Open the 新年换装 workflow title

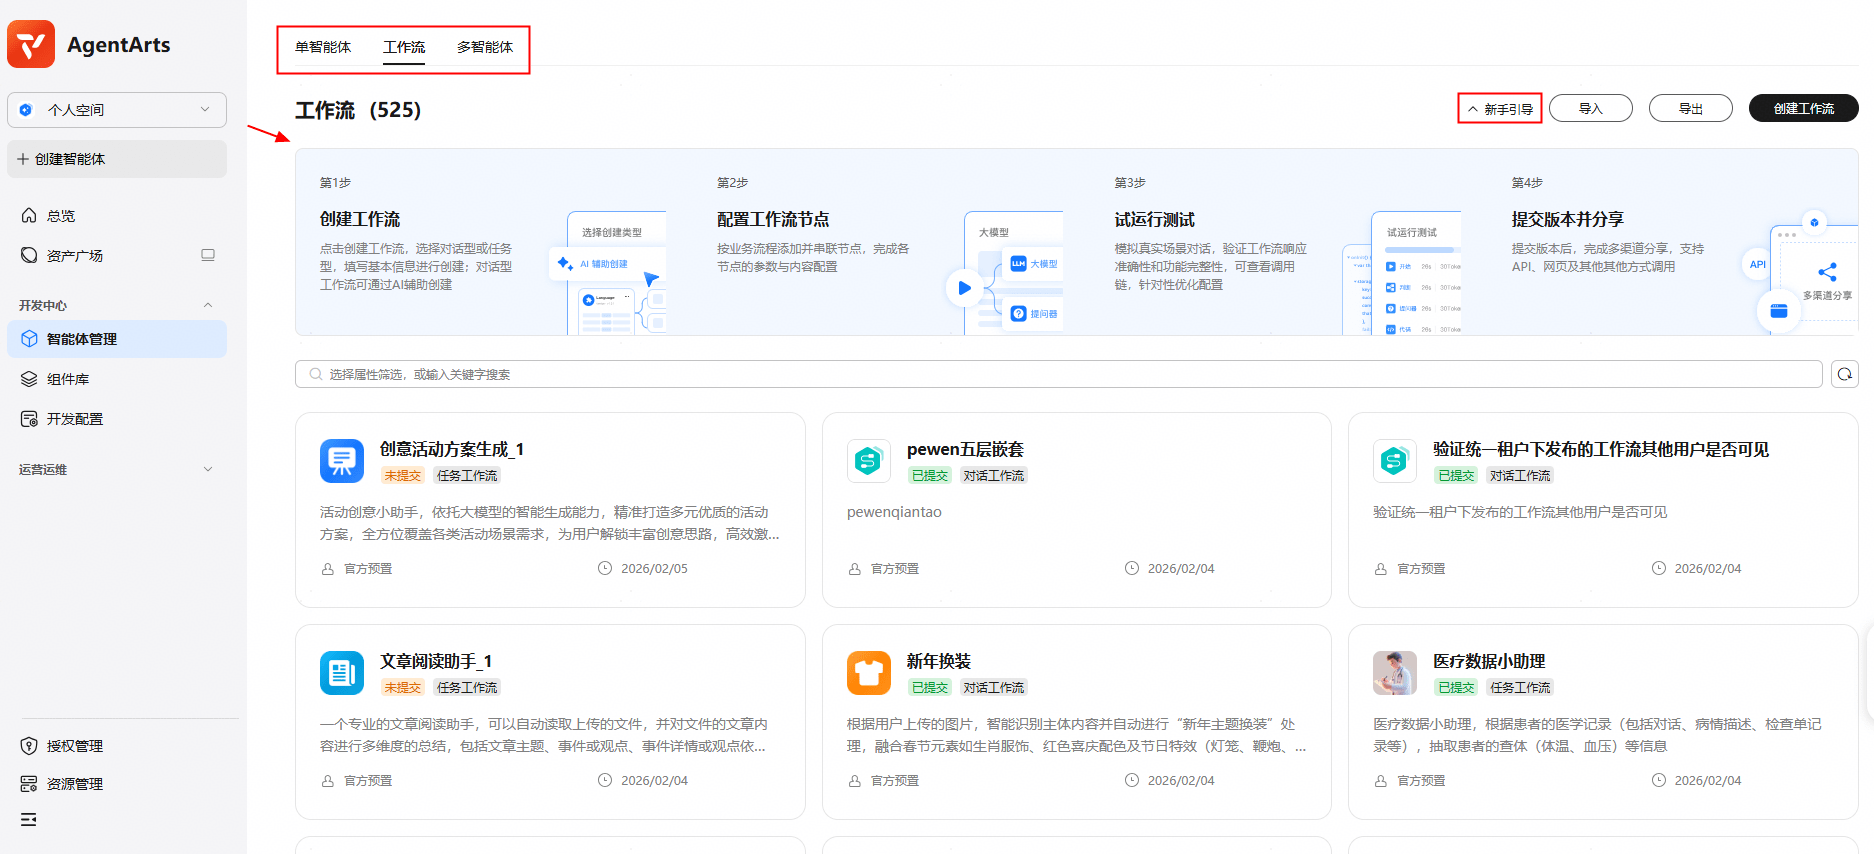pos(939,662)
